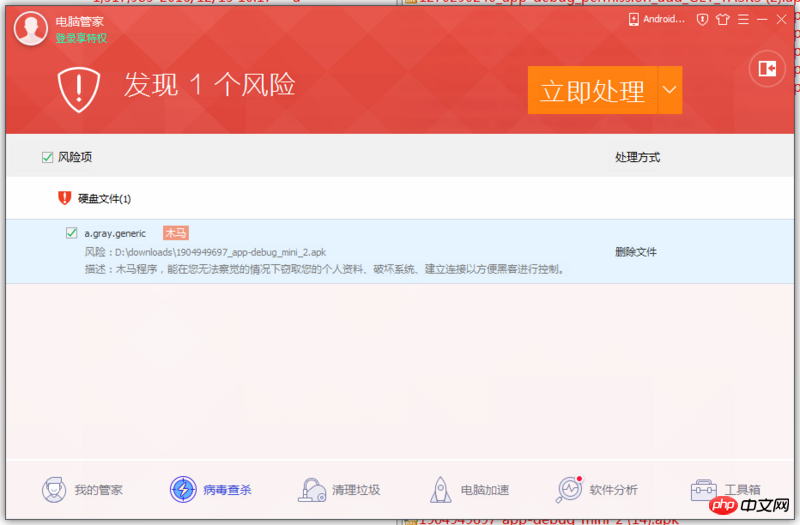Open the hamburger main menu
Viewport: 800px width, 525px height.
tap(743, 19)
